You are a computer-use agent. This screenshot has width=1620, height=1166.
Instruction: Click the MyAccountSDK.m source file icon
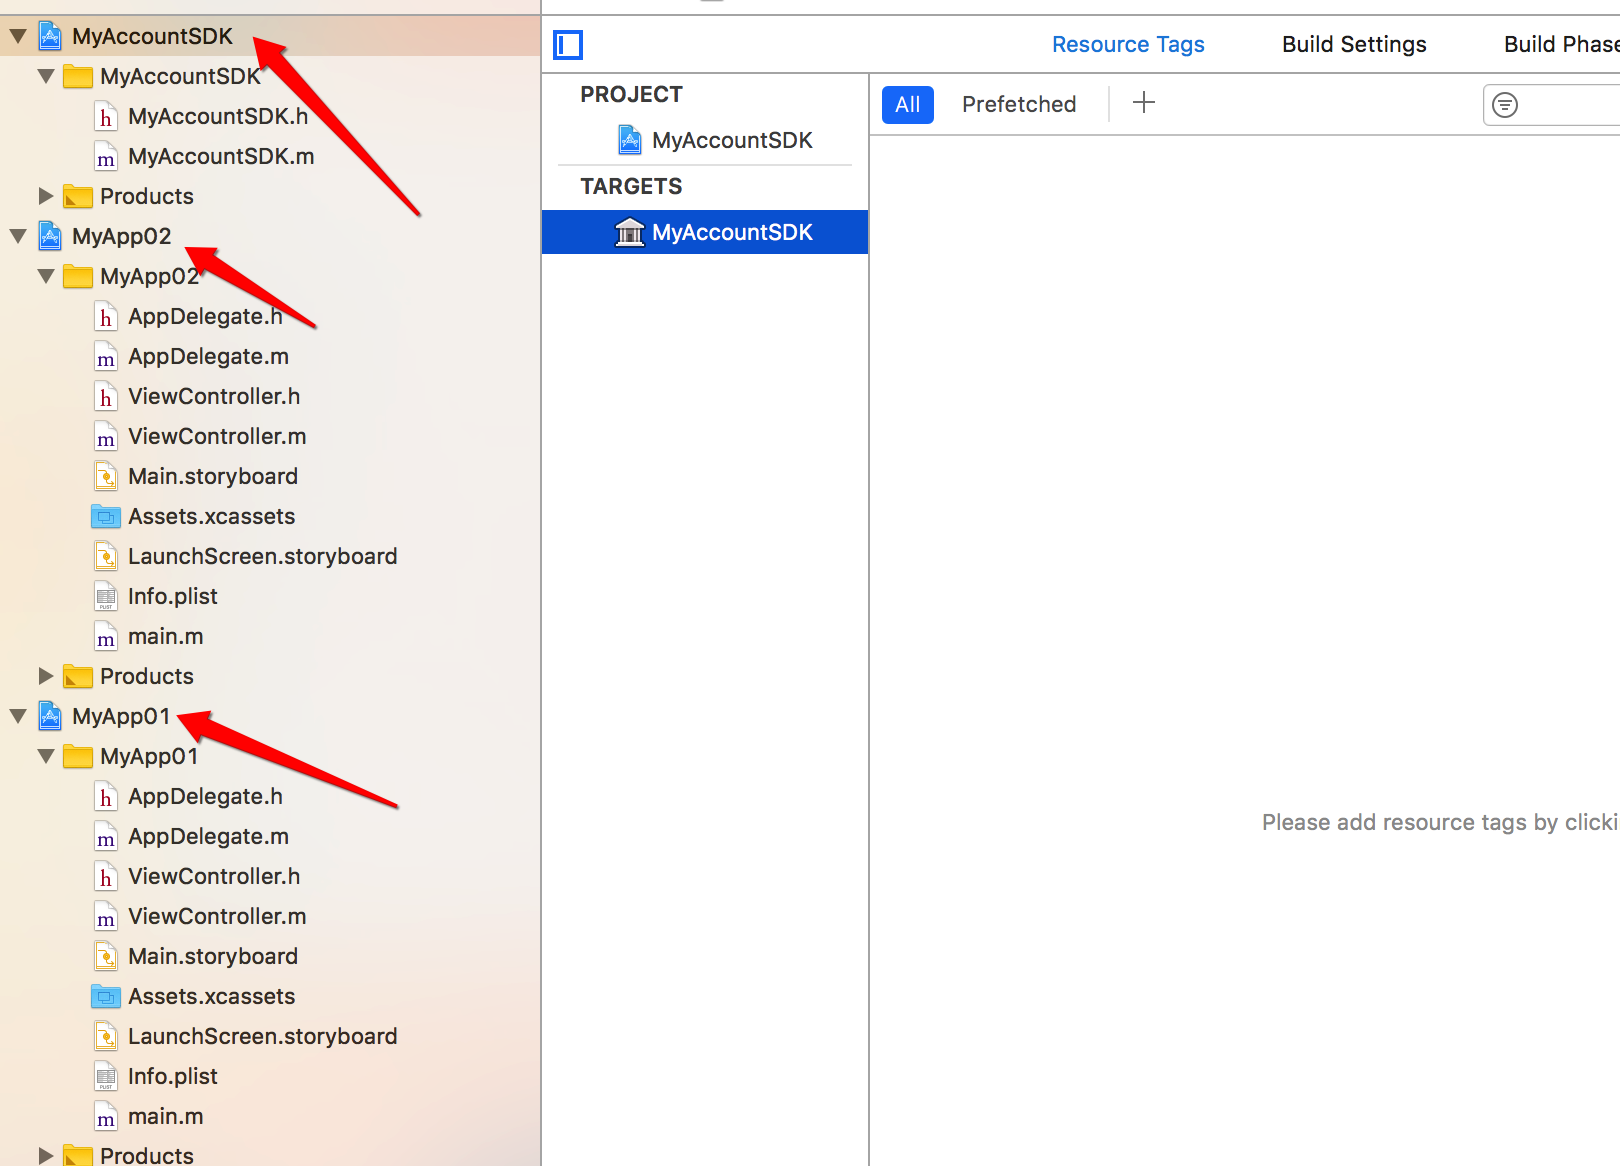tap(106, 157)
